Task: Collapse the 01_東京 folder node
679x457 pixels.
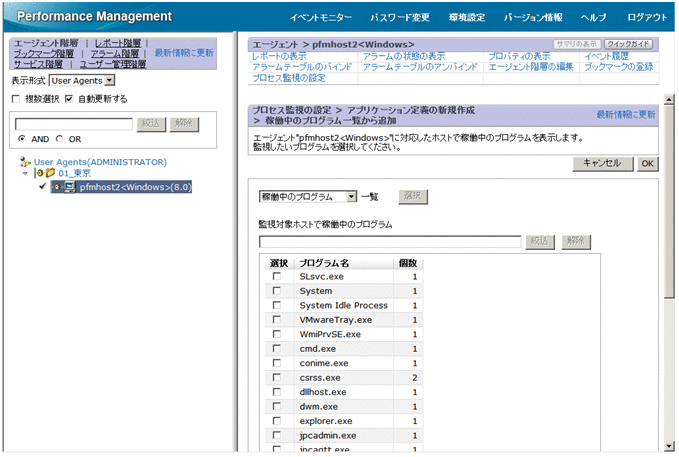Action: coord(25,173)
